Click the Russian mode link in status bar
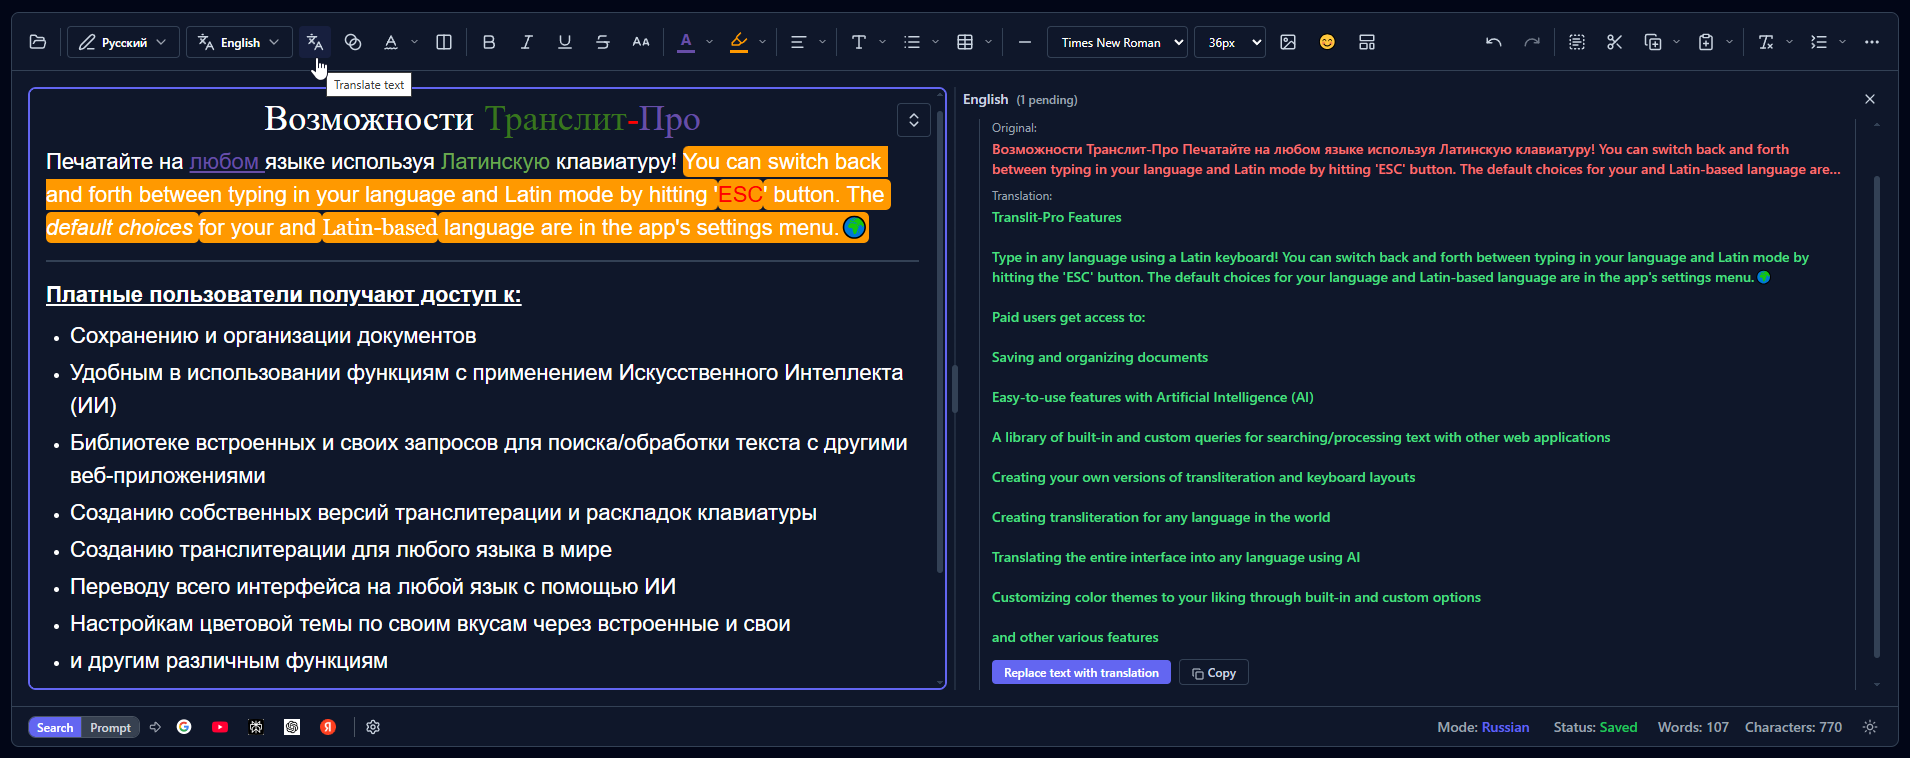 tap(1505, 727)
